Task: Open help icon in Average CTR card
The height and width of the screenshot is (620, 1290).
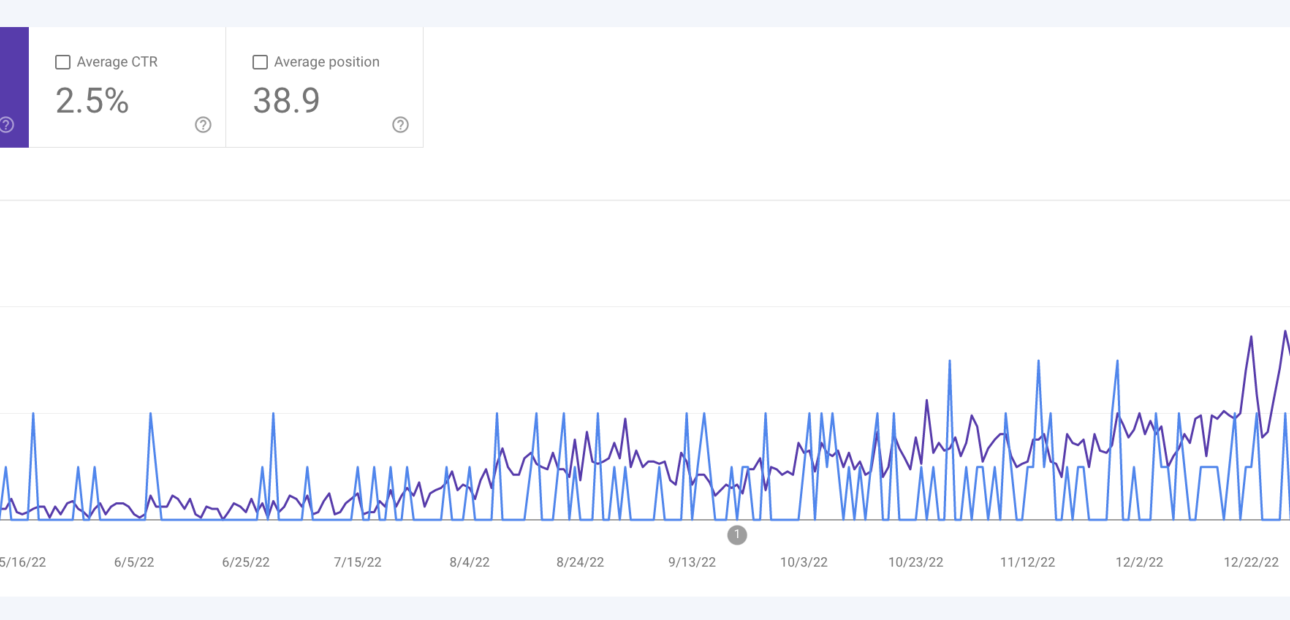Action: coord(203,125)
